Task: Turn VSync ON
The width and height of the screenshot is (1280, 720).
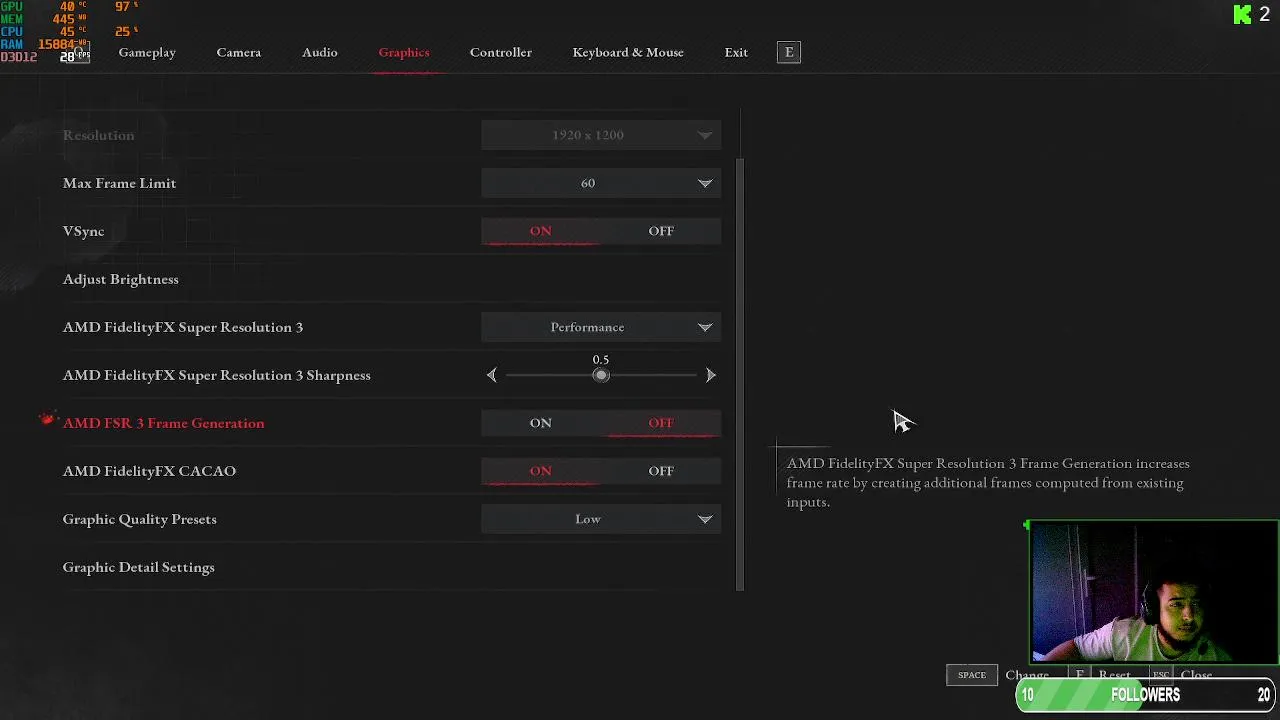Action: pyautogui.click(x=541, y=231)
